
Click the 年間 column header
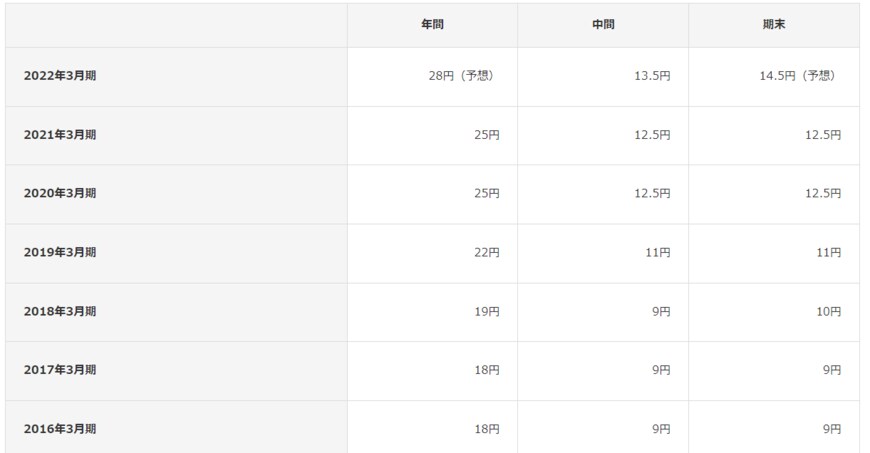click(432, 25)
